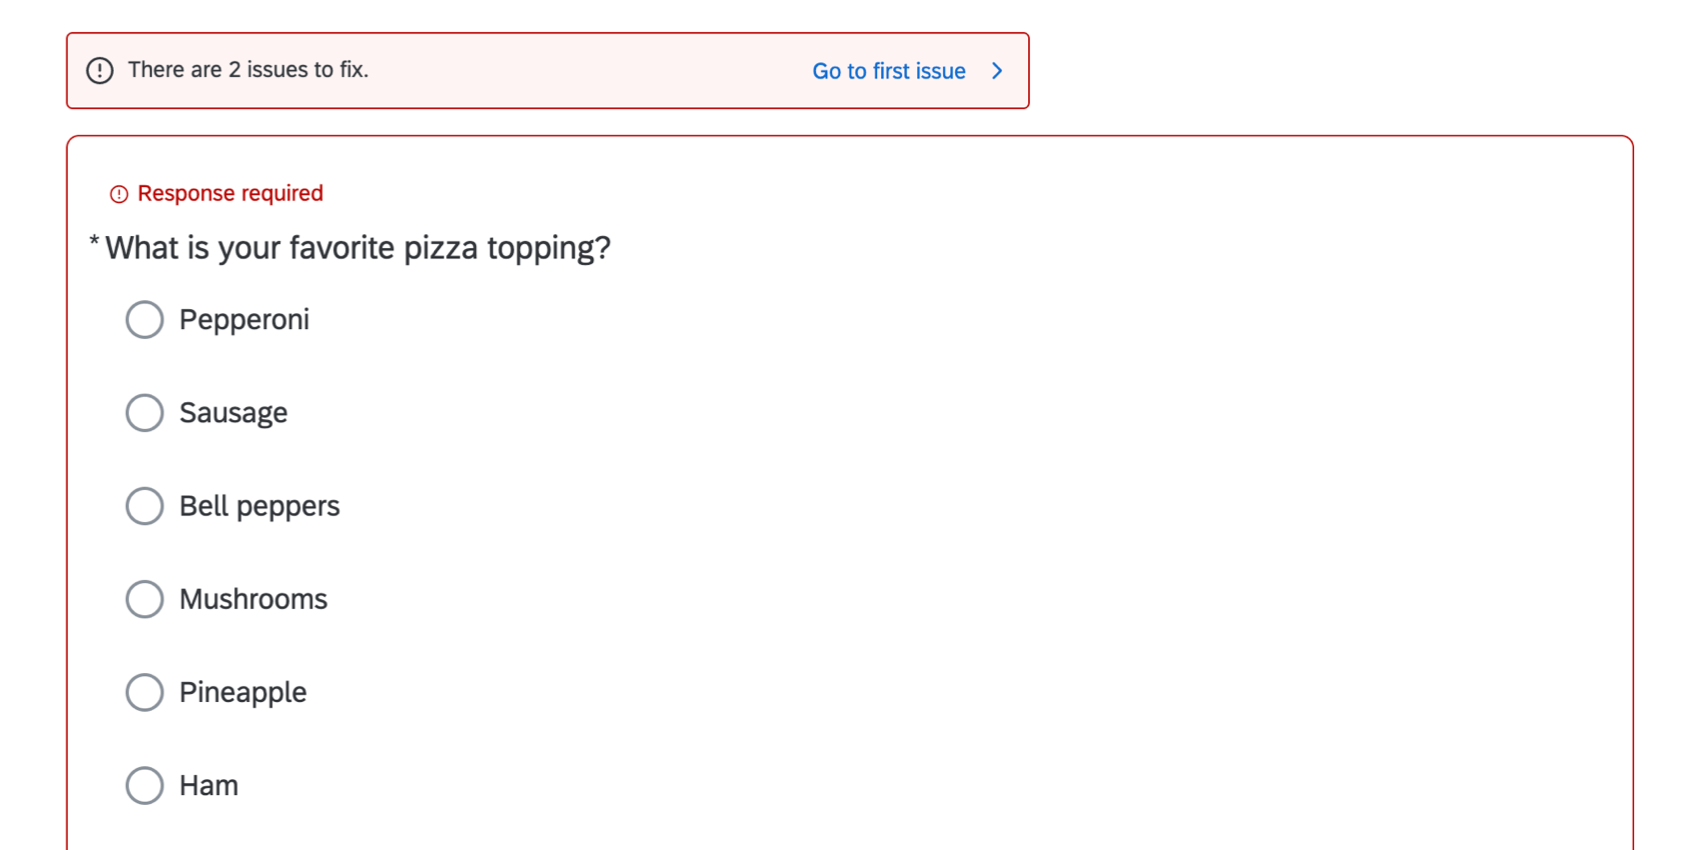The image size is (1700, 850).
Task: Click the 'Pineapple' label text
Action: coord(243,692)
